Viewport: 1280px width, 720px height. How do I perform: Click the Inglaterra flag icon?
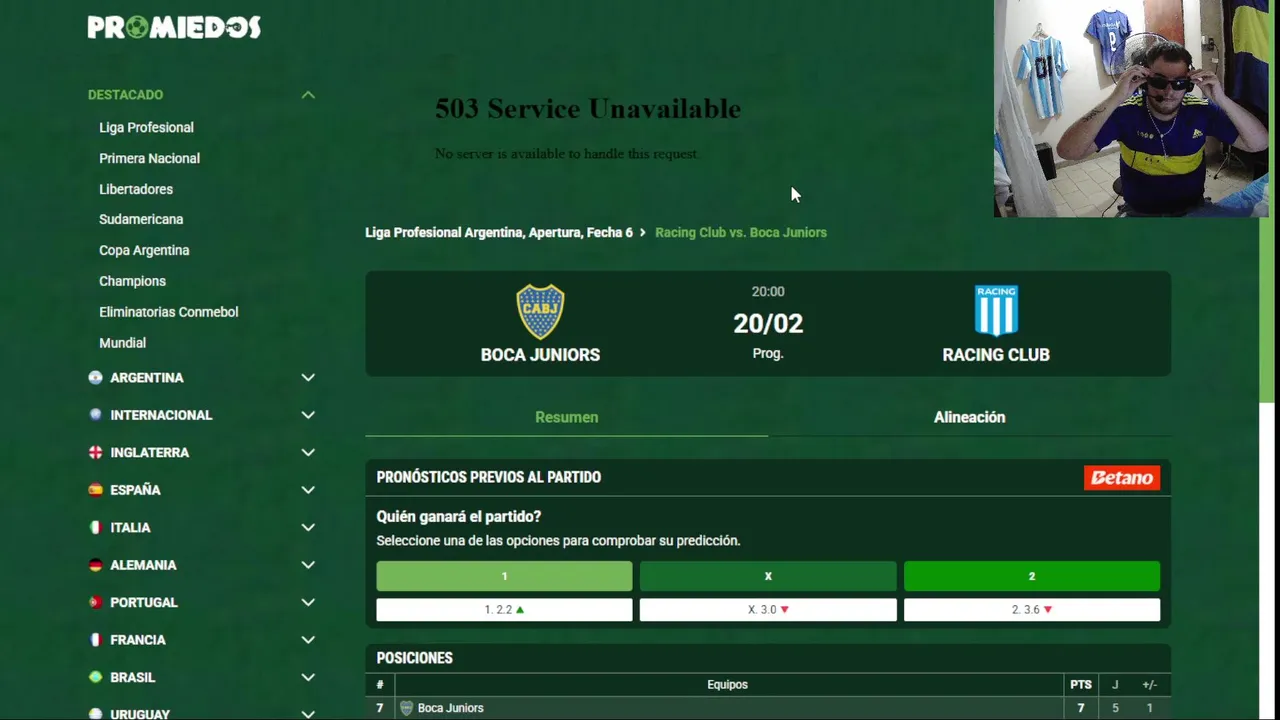(x=96, y=453)
